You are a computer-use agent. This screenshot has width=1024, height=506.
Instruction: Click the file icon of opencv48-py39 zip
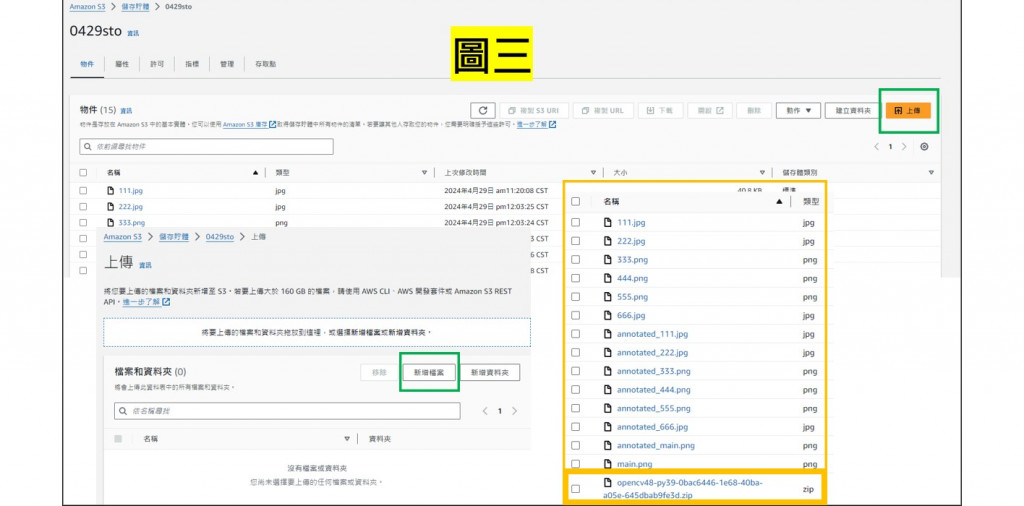pos(608,484)
